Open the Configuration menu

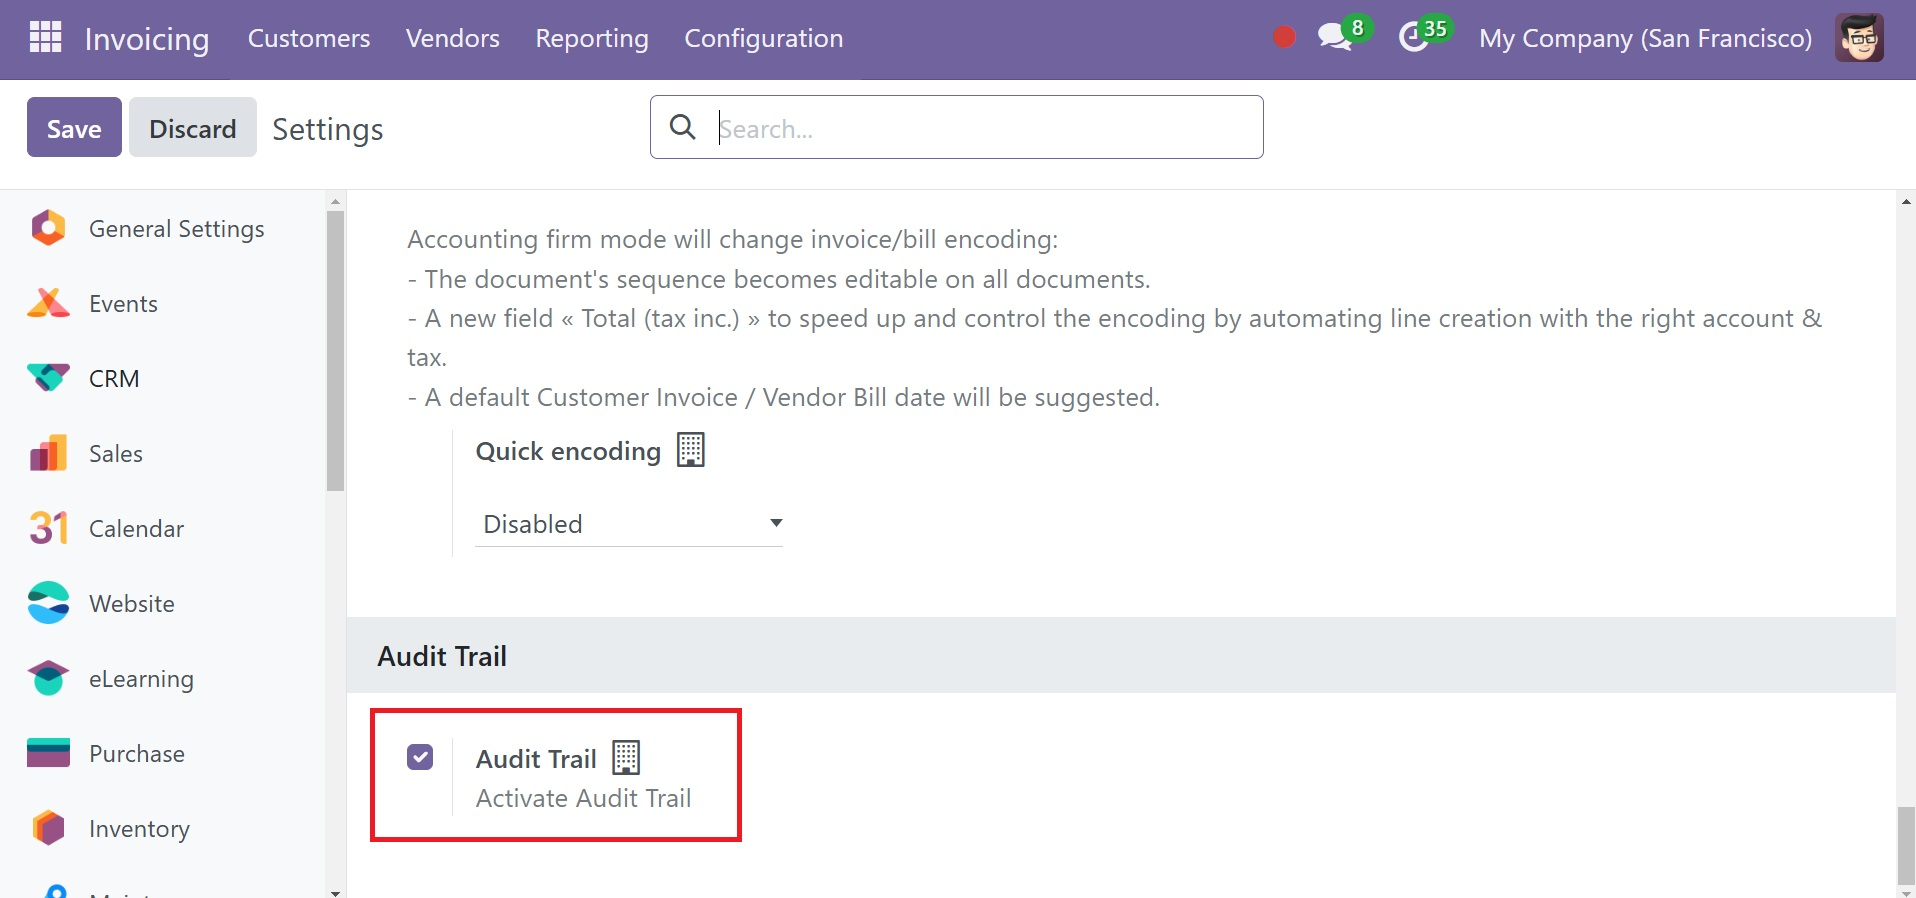pyautogui.click(x=763, y=38)
